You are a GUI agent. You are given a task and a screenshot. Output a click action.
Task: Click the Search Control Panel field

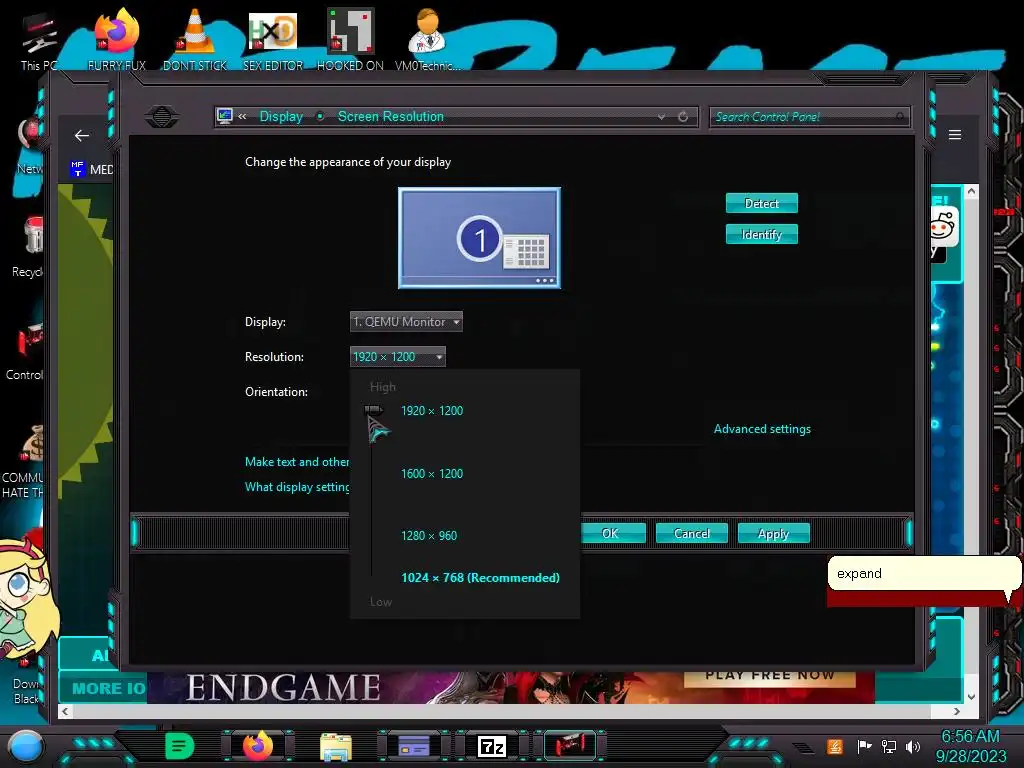click(810, 117)
